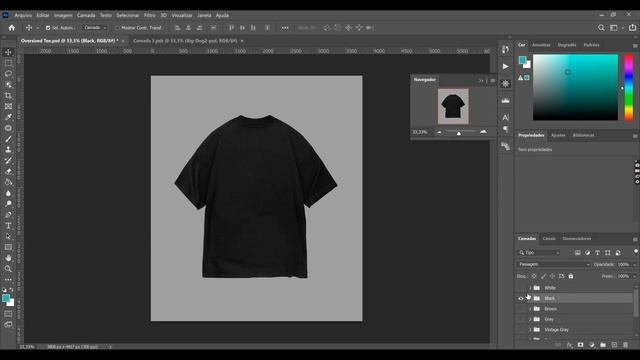Open the three-dots more options in options bar
The width and height of the screenshot is (640, 360).
[285, 28]
